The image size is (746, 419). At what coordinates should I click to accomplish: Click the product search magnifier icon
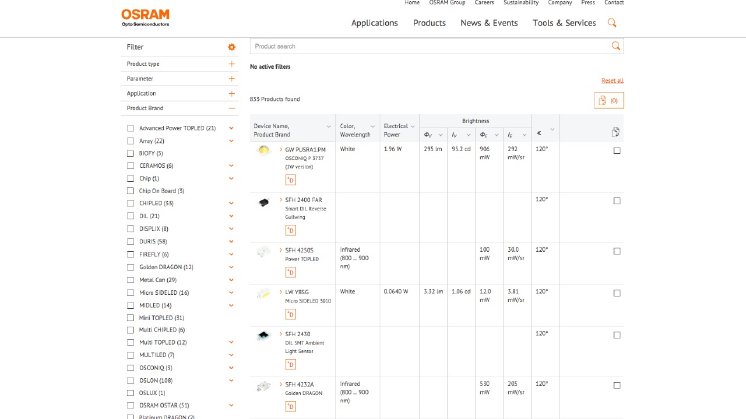(x=615, y=46)
